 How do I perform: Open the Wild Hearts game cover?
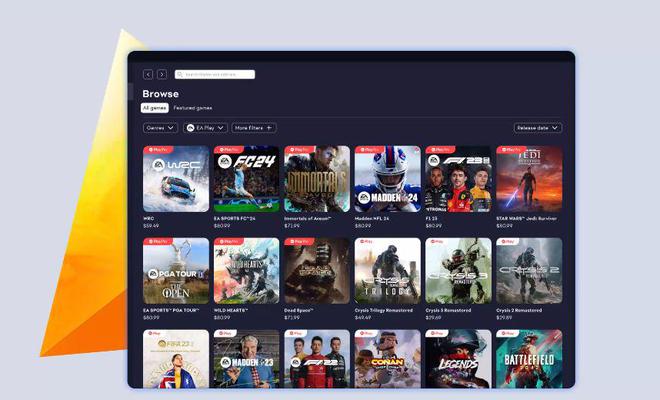247,271
